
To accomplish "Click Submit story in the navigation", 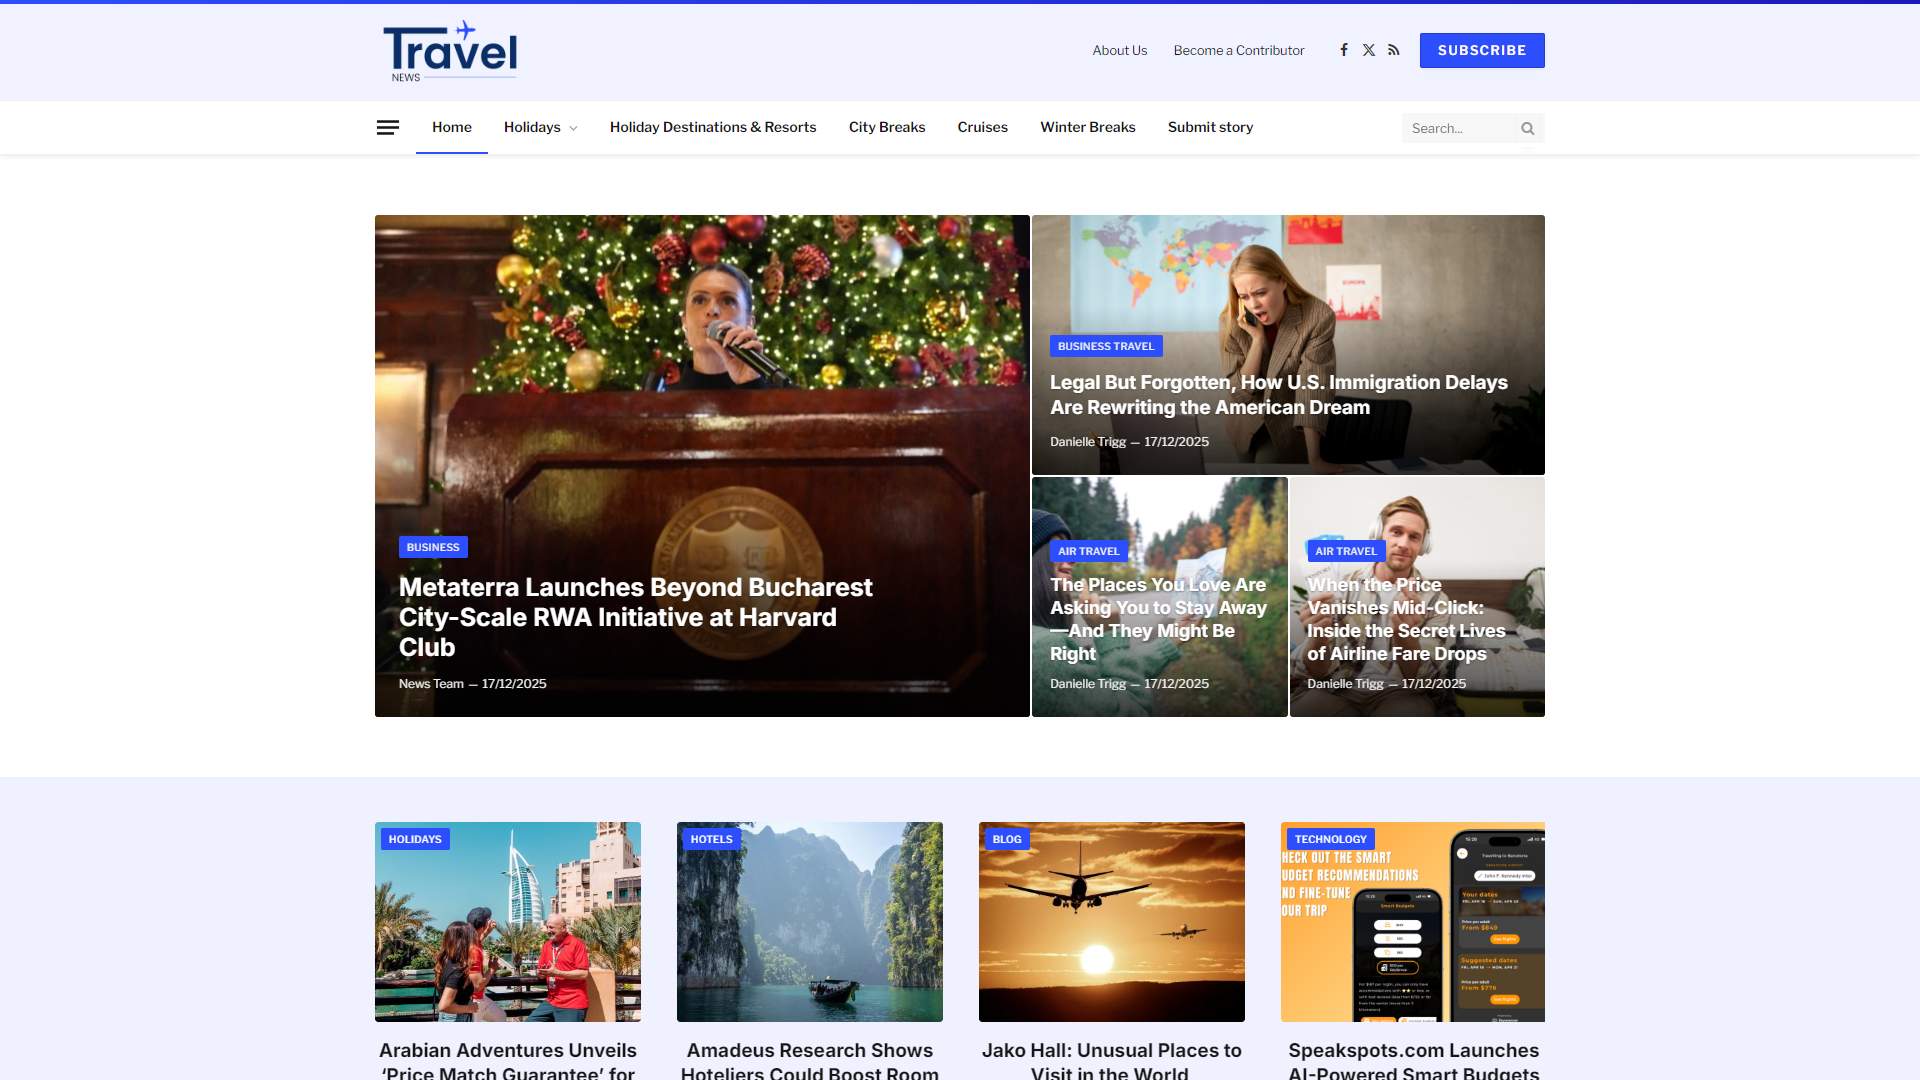I will (x=1210, y=127).
